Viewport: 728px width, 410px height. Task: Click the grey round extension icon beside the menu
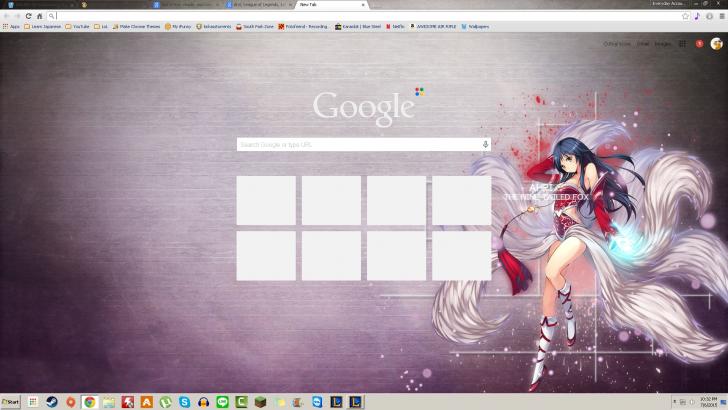[x=709, y=16]
